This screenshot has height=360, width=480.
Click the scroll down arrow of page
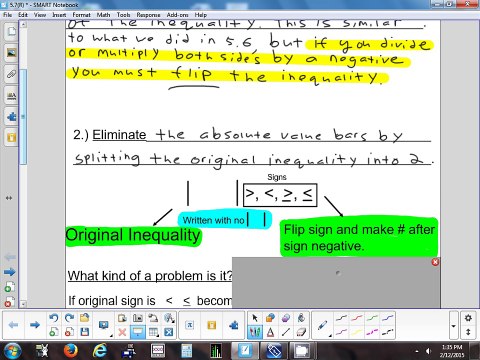tap(23, 304)
